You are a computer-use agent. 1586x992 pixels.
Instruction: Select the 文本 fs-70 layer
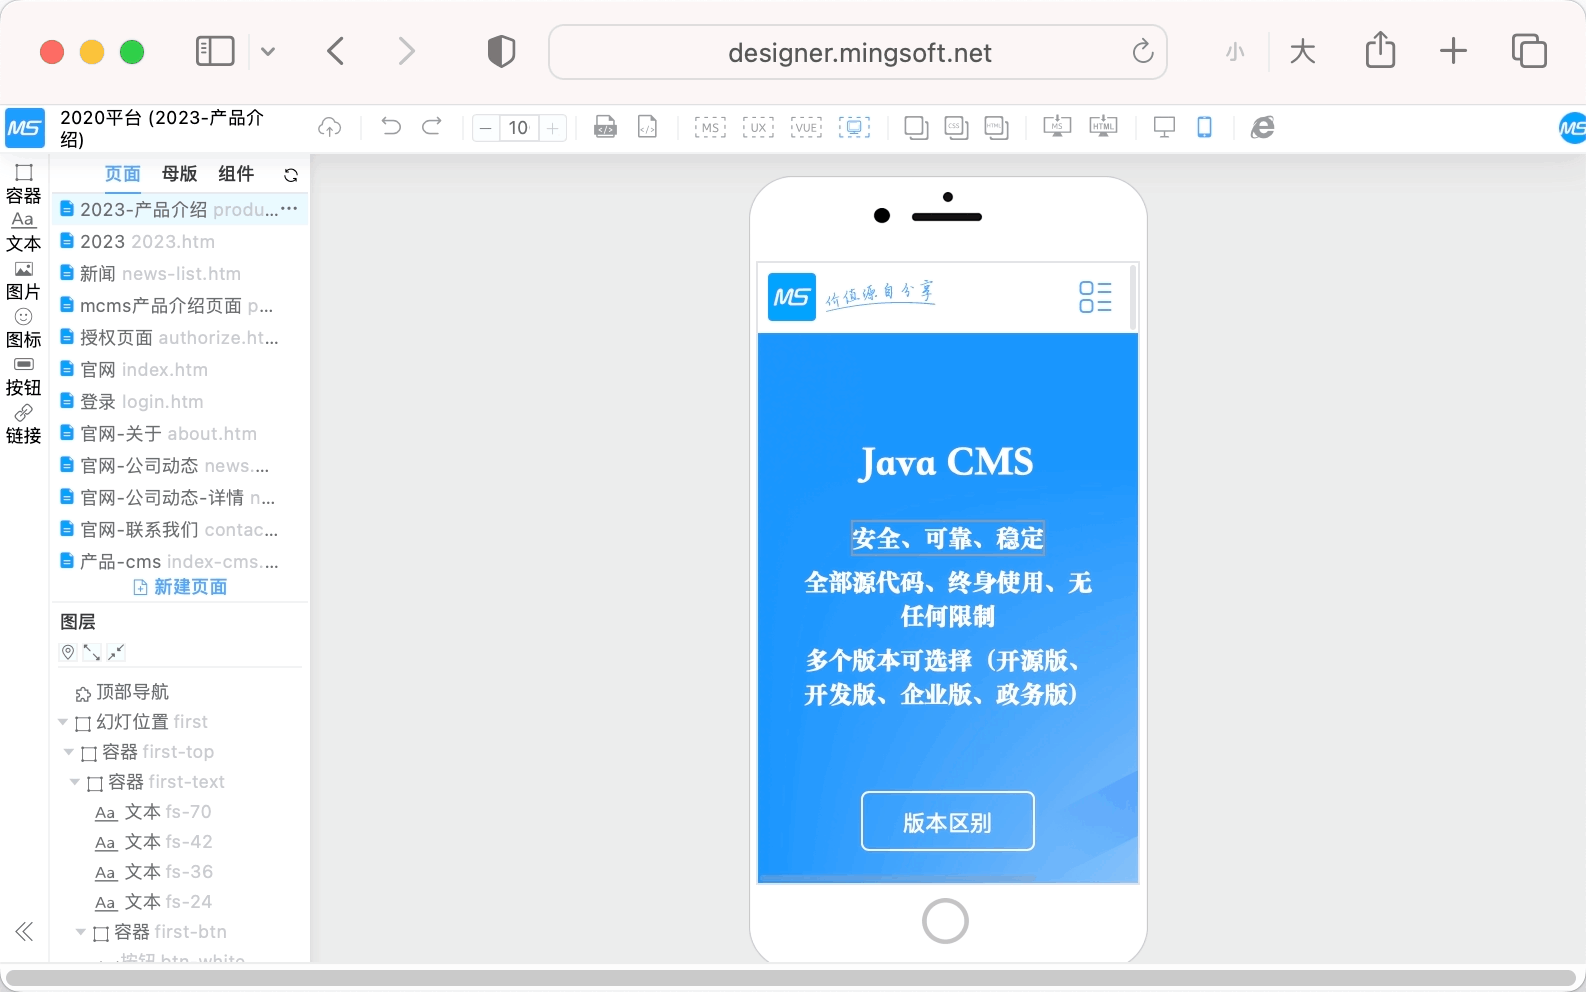[153, 812]
